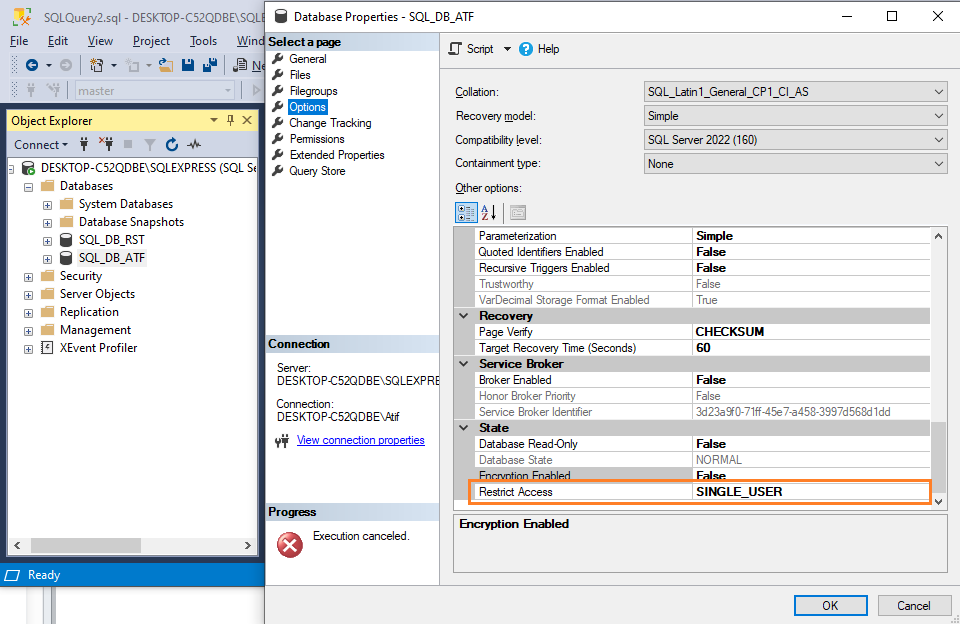The image size is (960, 624).
Task: Click the XEvent Profiler node icon
Action: point(47,348)
